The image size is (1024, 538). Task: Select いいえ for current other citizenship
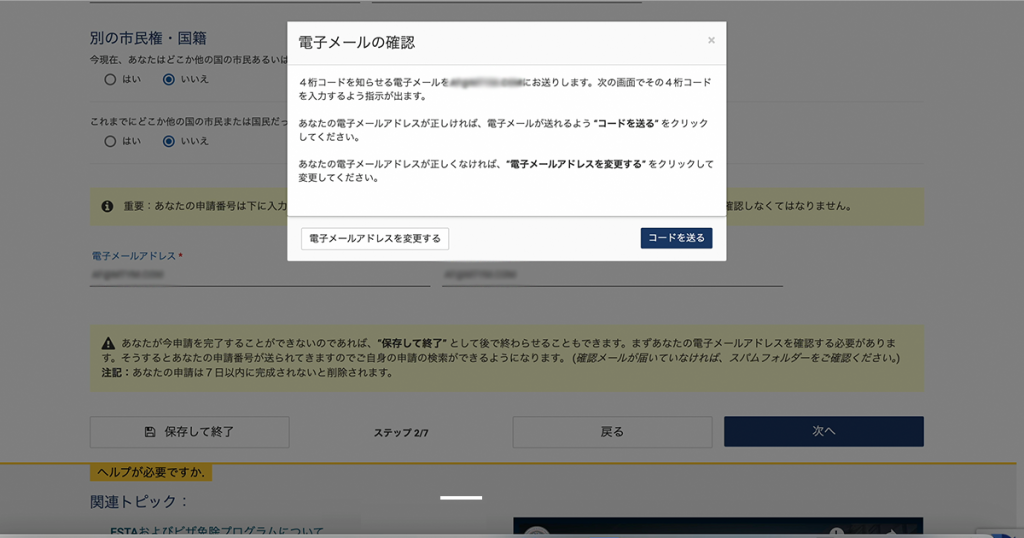[x=169, y=80]
